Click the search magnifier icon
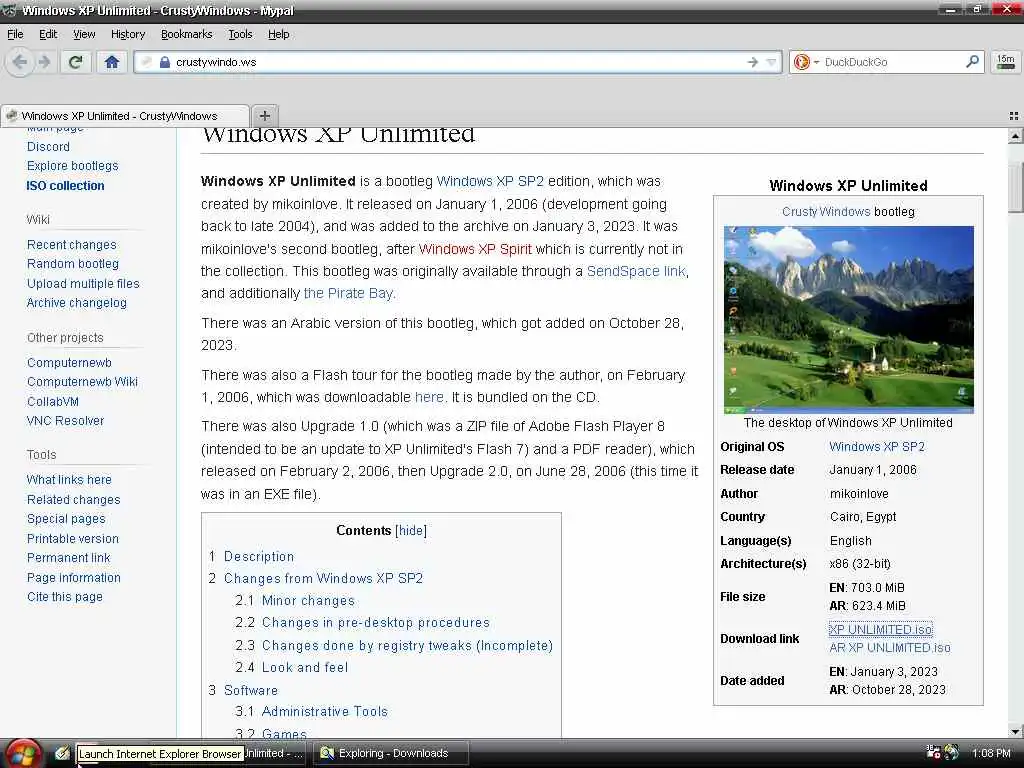This screenshot has width=1024, height=768. [972, 61]
